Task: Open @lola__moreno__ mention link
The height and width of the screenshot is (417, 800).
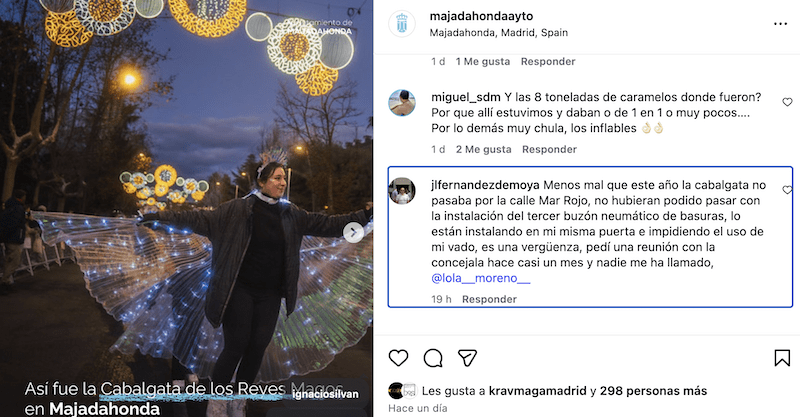Action: point(481,278)
